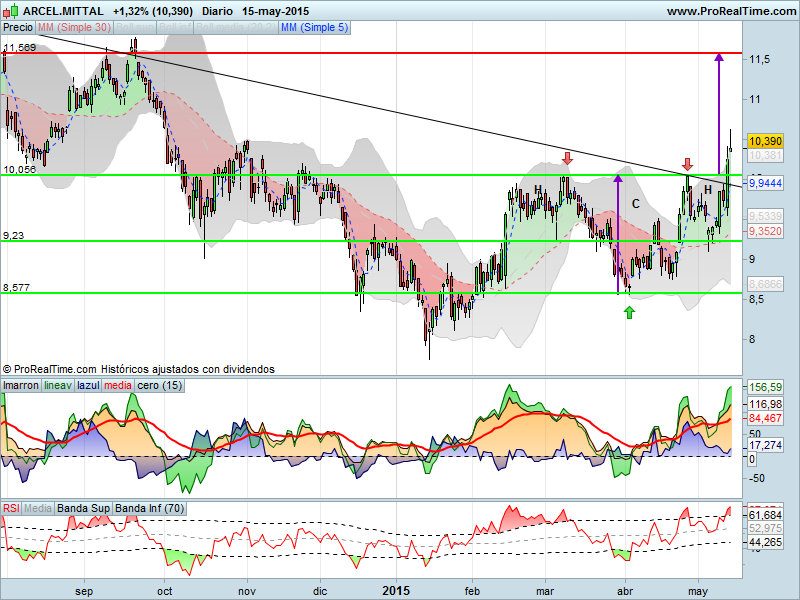This screenshot has width=800, height=600.
Task: Click the ProRealTime.com Históricos ajustados copyright text
Action: tap(139, 369)
